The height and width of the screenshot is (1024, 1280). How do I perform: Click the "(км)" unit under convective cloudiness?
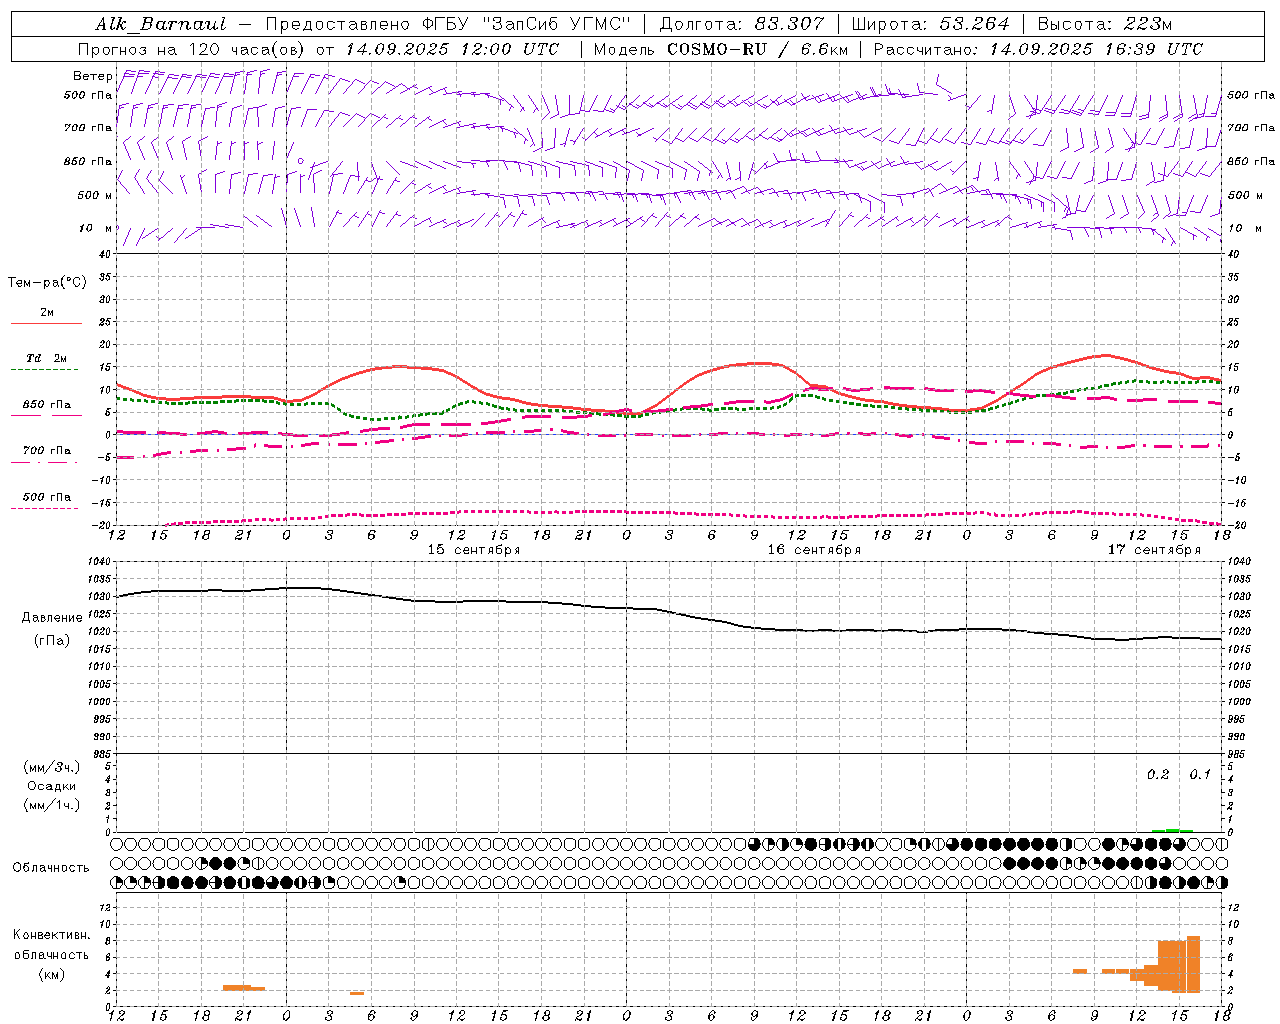pyautogui.click(x=52, y=974)
